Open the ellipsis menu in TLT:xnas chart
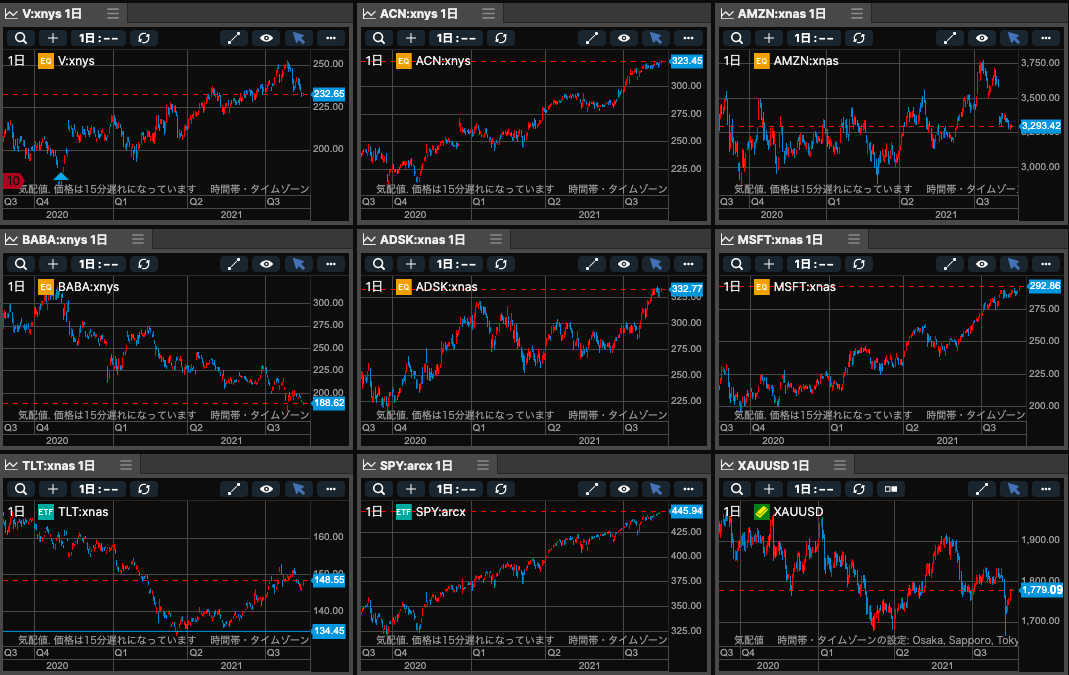 coord(331,489)
